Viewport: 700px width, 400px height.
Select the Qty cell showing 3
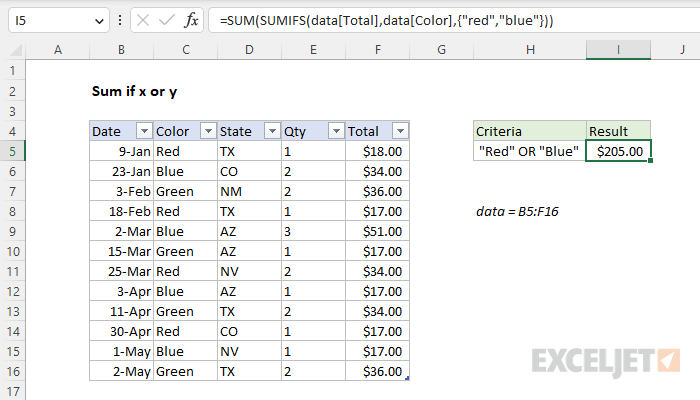tap(313, 231)
